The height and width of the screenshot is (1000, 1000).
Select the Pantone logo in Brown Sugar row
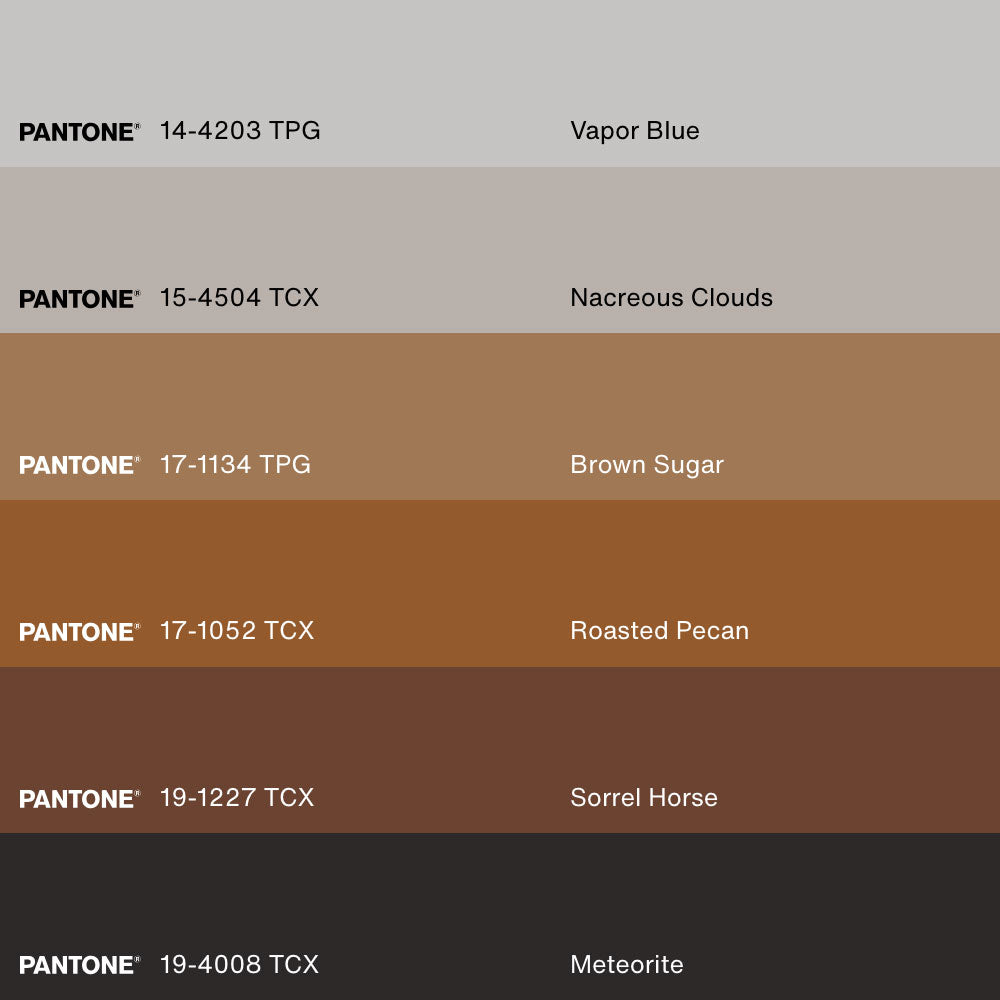[x=79, y=465]
